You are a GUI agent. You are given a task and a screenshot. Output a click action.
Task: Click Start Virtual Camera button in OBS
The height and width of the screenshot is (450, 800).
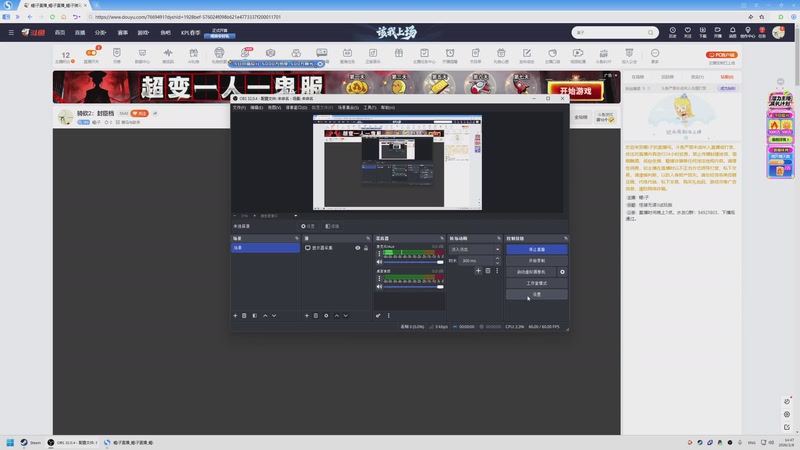[x=531, y=272]
